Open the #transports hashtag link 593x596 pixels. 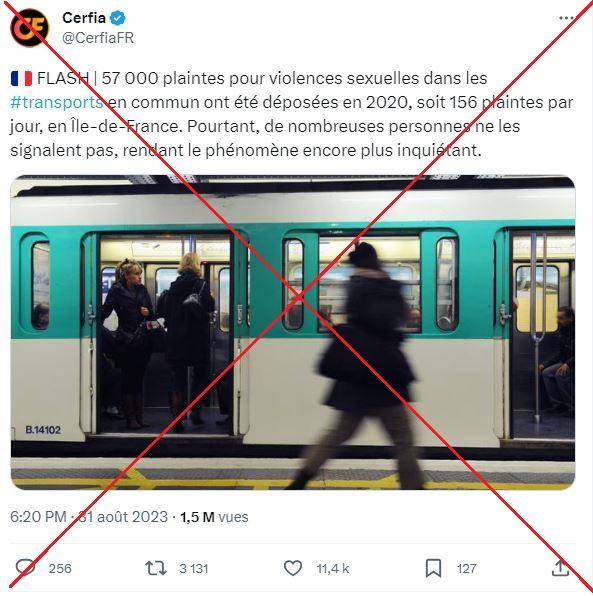[57, 102]
